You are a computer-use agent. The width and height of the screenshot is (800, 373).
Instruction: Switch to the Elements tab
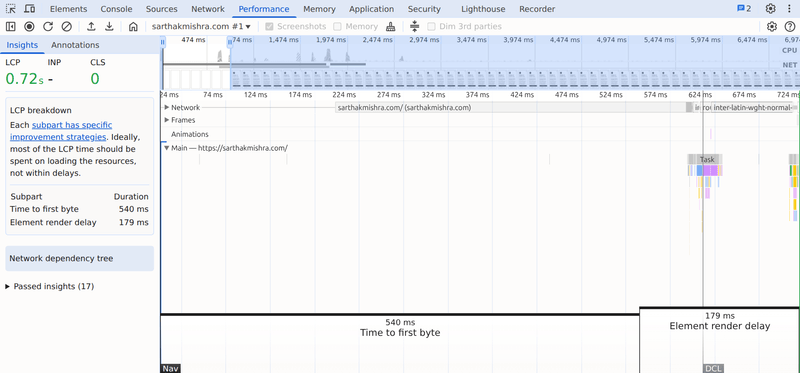click(x=68, y=9)
